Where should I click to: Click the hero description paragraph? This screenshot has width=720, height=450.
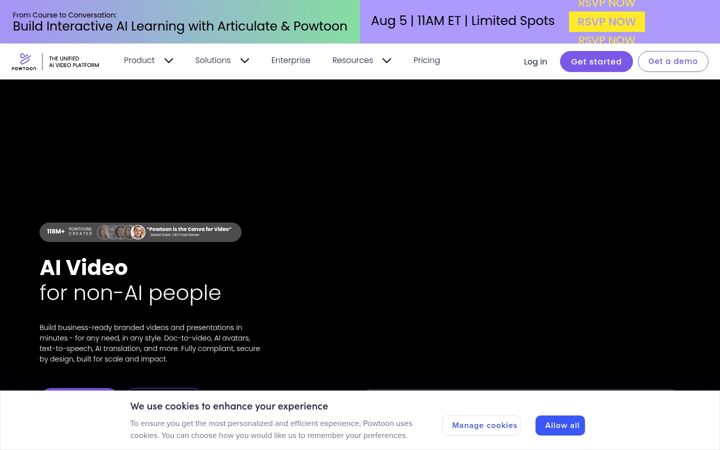pyautogui.click(x=150, y=343)
